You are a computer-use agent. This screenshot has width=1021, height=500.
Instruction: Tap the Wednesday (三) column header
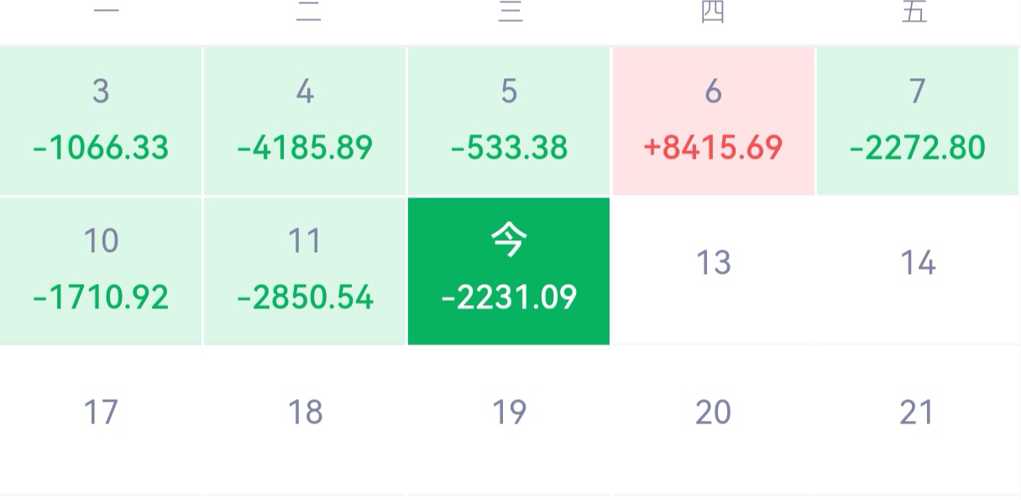[x=510, y=13]
